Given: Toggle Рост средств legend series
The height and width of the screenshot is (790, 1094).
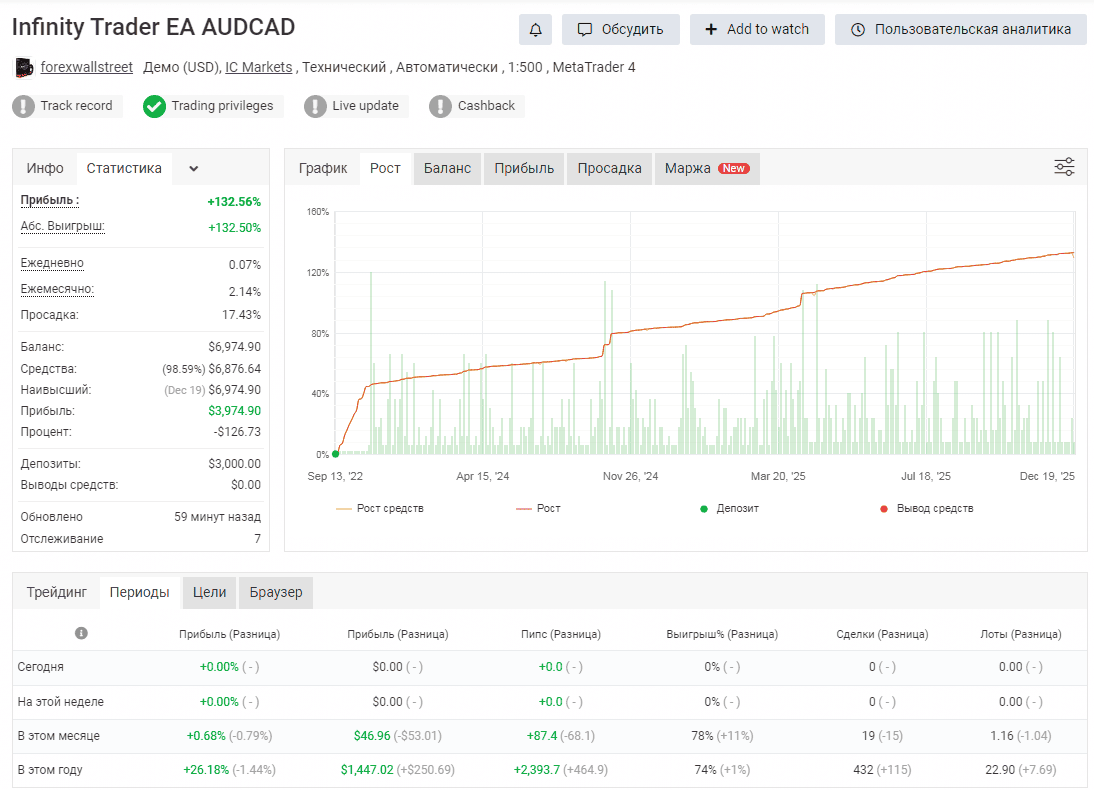Looking at the screenshot, I should [380, 508].
